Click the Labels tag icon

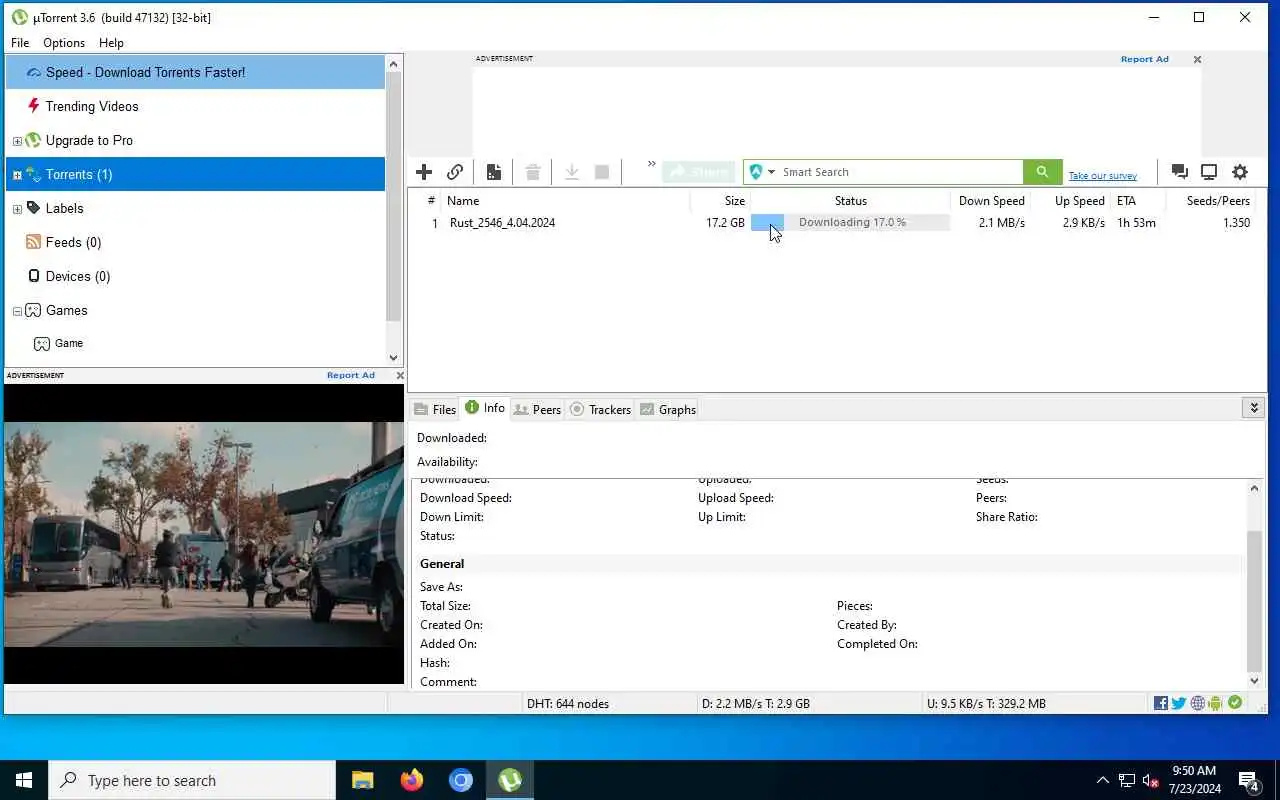(33, 208)
